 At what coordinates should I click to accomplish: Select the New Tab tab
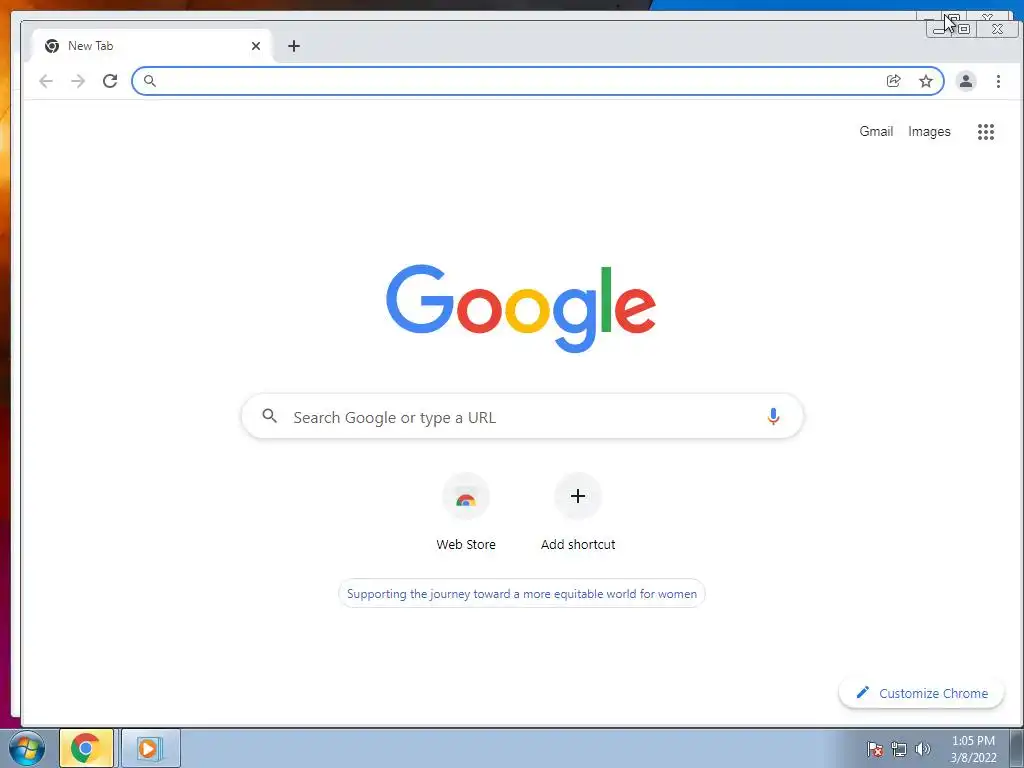pyautogui.click(x=152, y=46)
